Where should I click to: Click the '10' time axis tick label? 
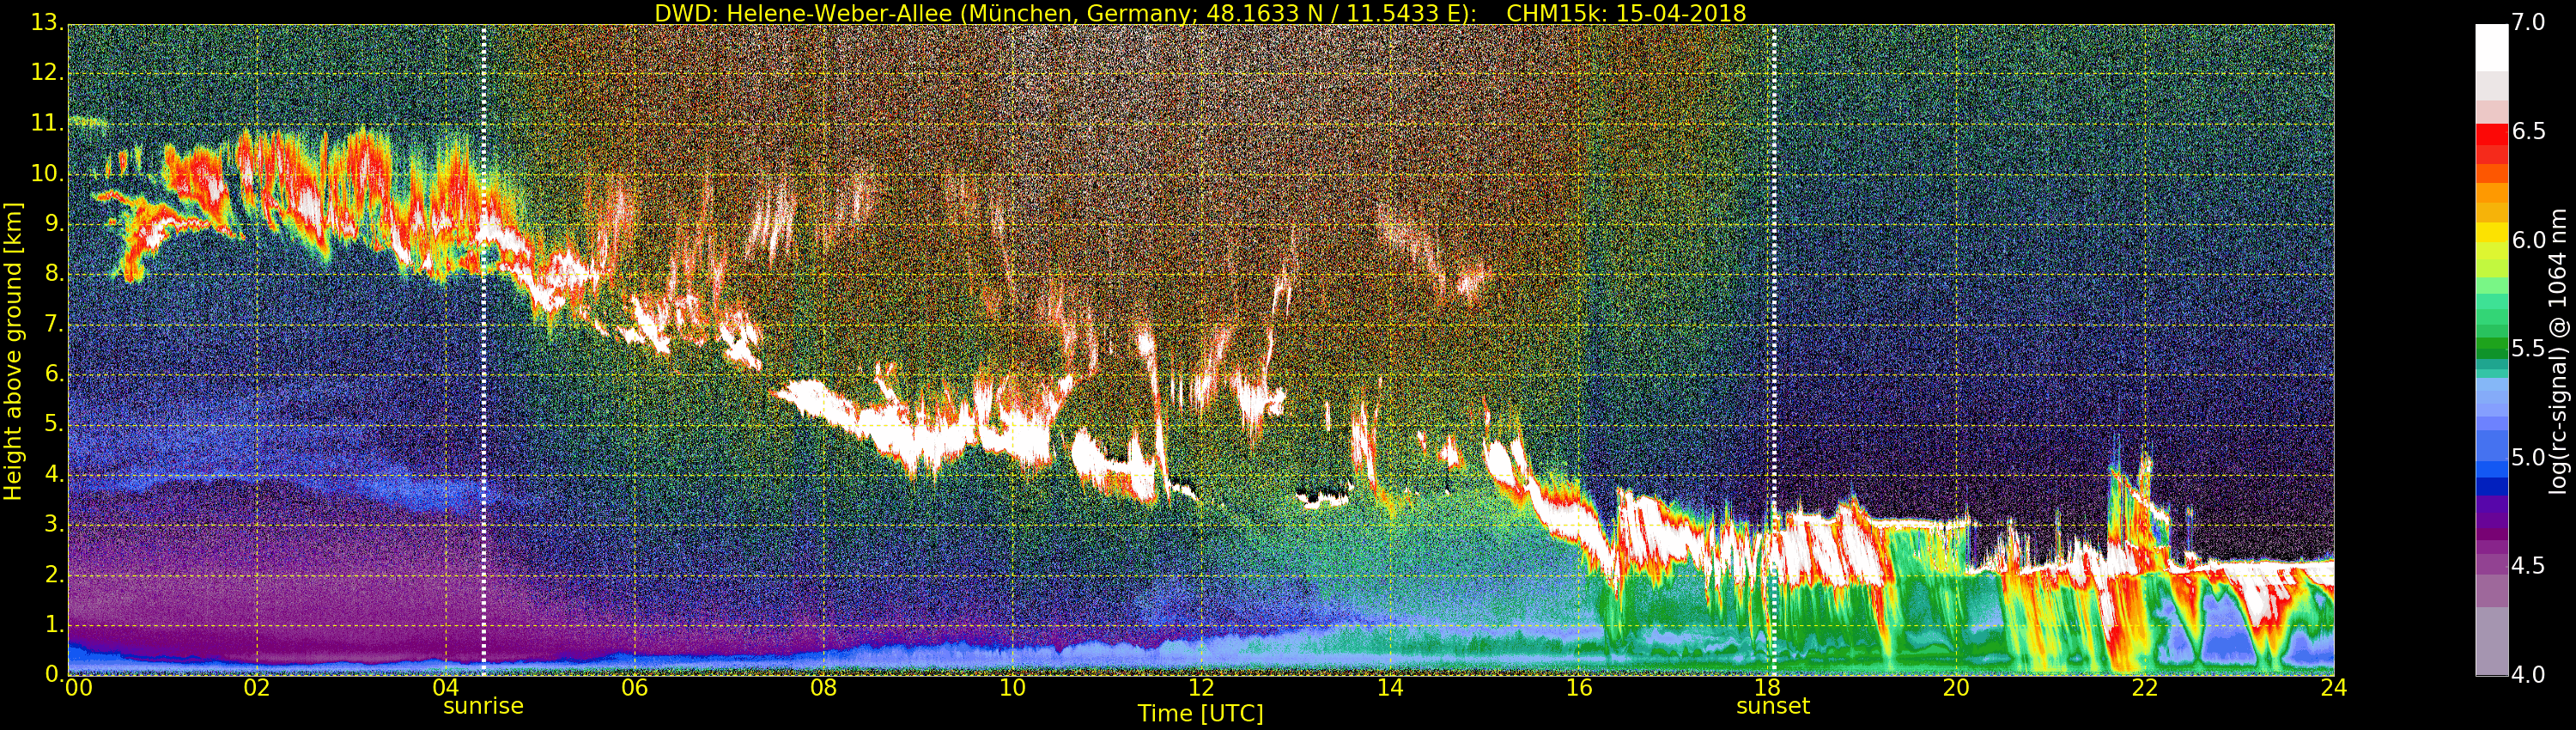[1012, 688]
